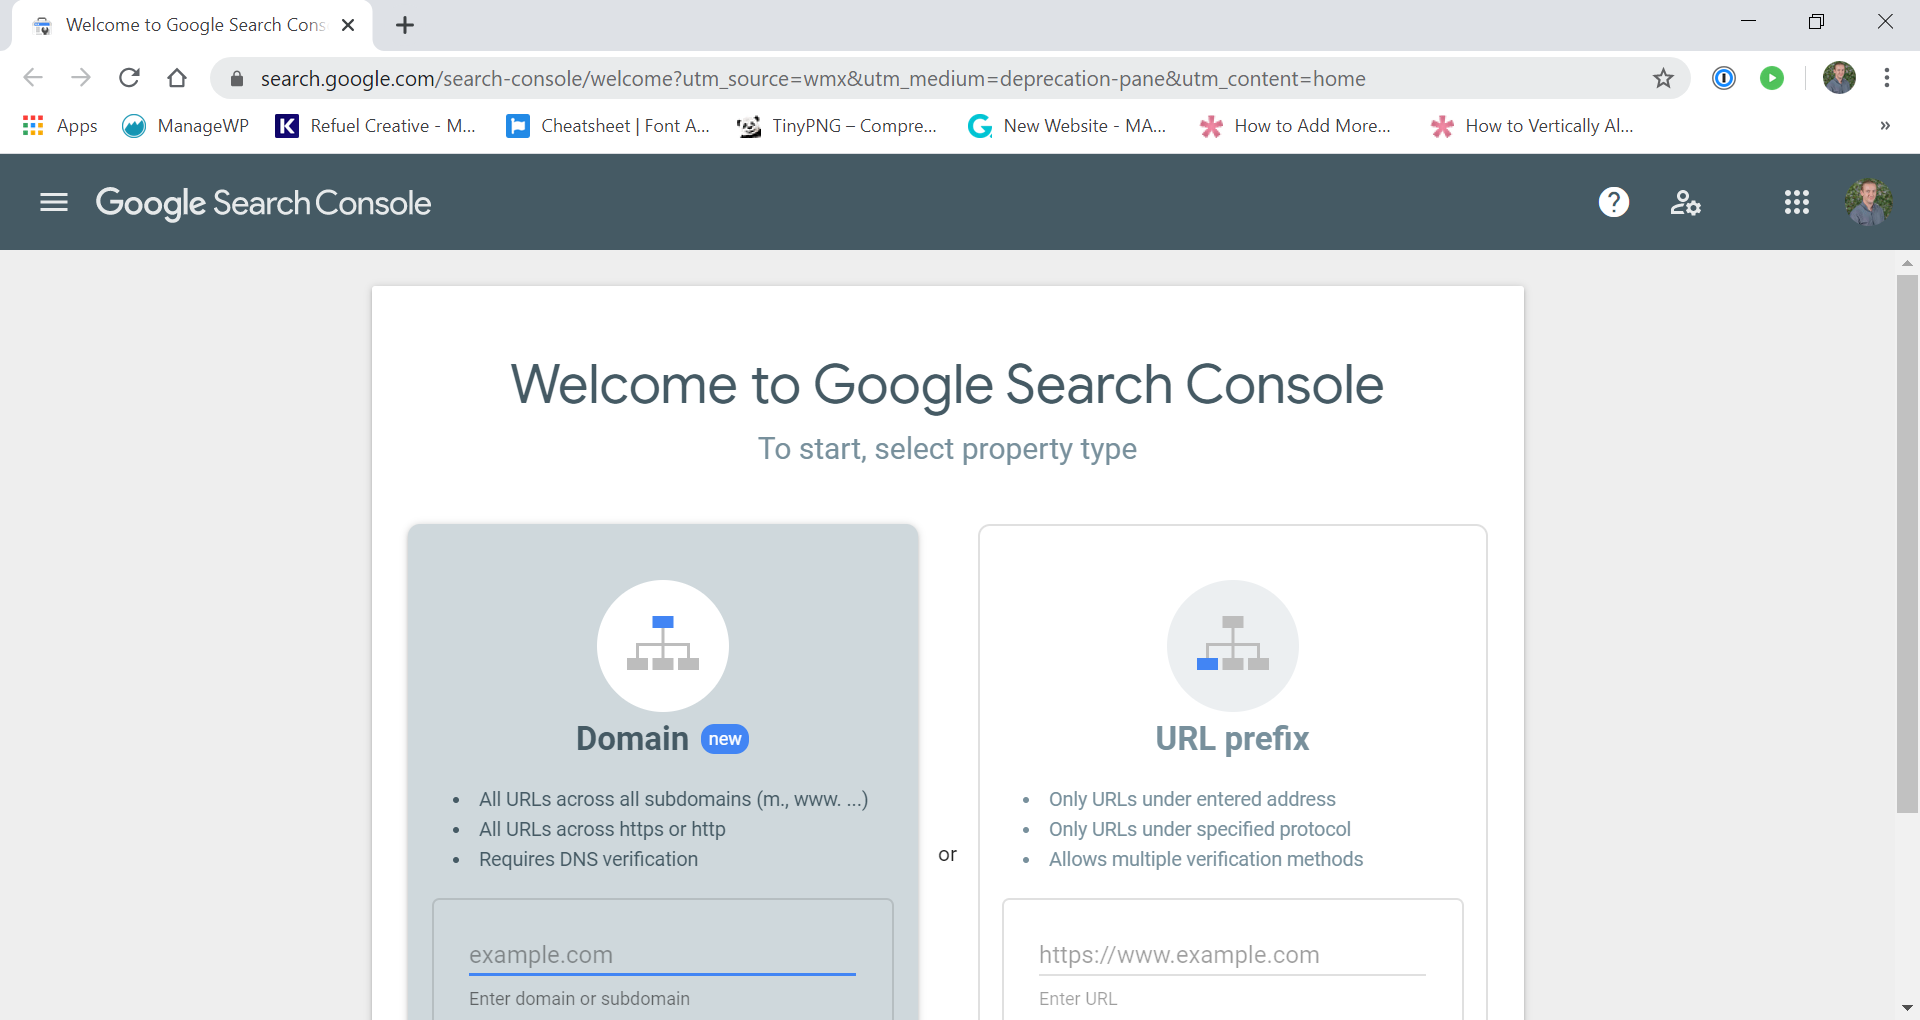Click scrollbar down arrow

tap(1907, 1007)
